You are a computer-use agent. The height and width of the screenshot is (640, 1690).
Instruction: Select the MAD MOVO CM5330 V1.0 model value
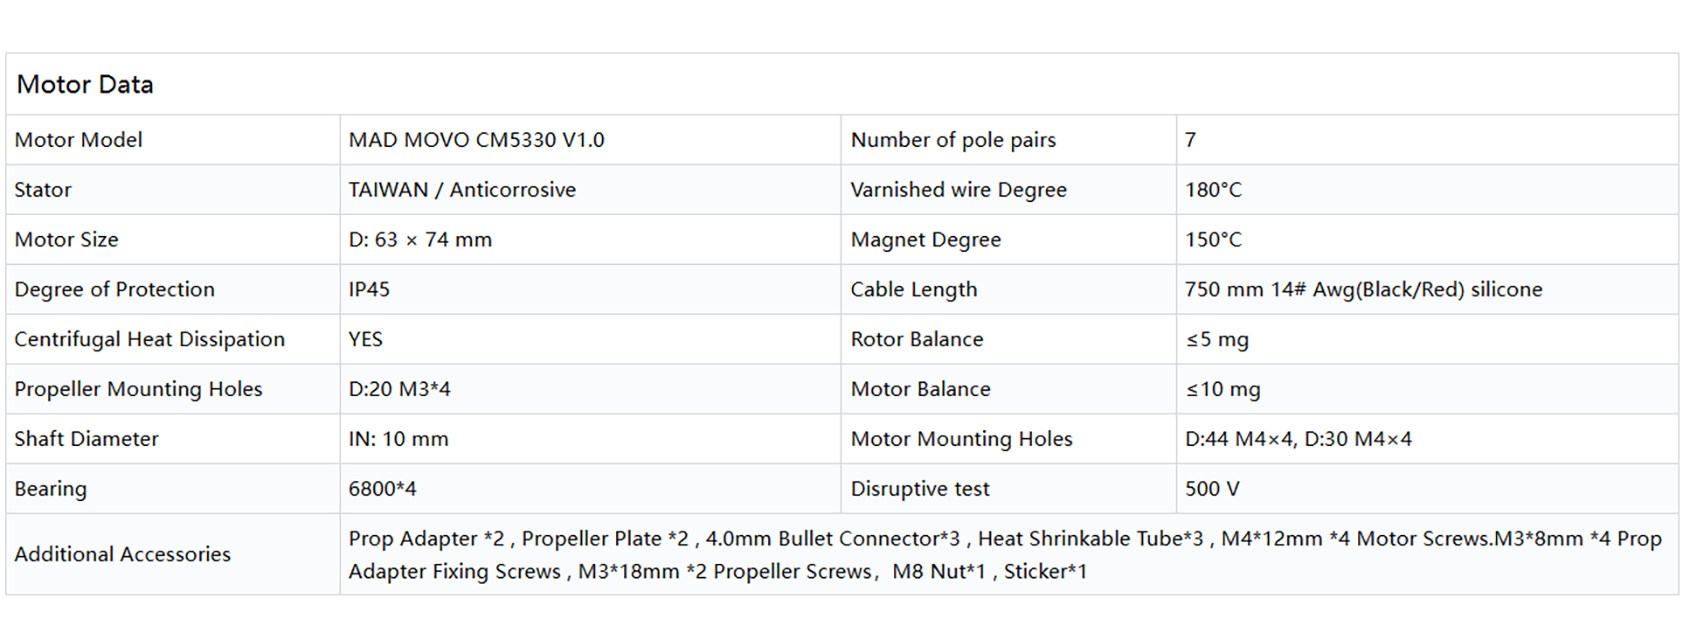[x=476, y=140]
